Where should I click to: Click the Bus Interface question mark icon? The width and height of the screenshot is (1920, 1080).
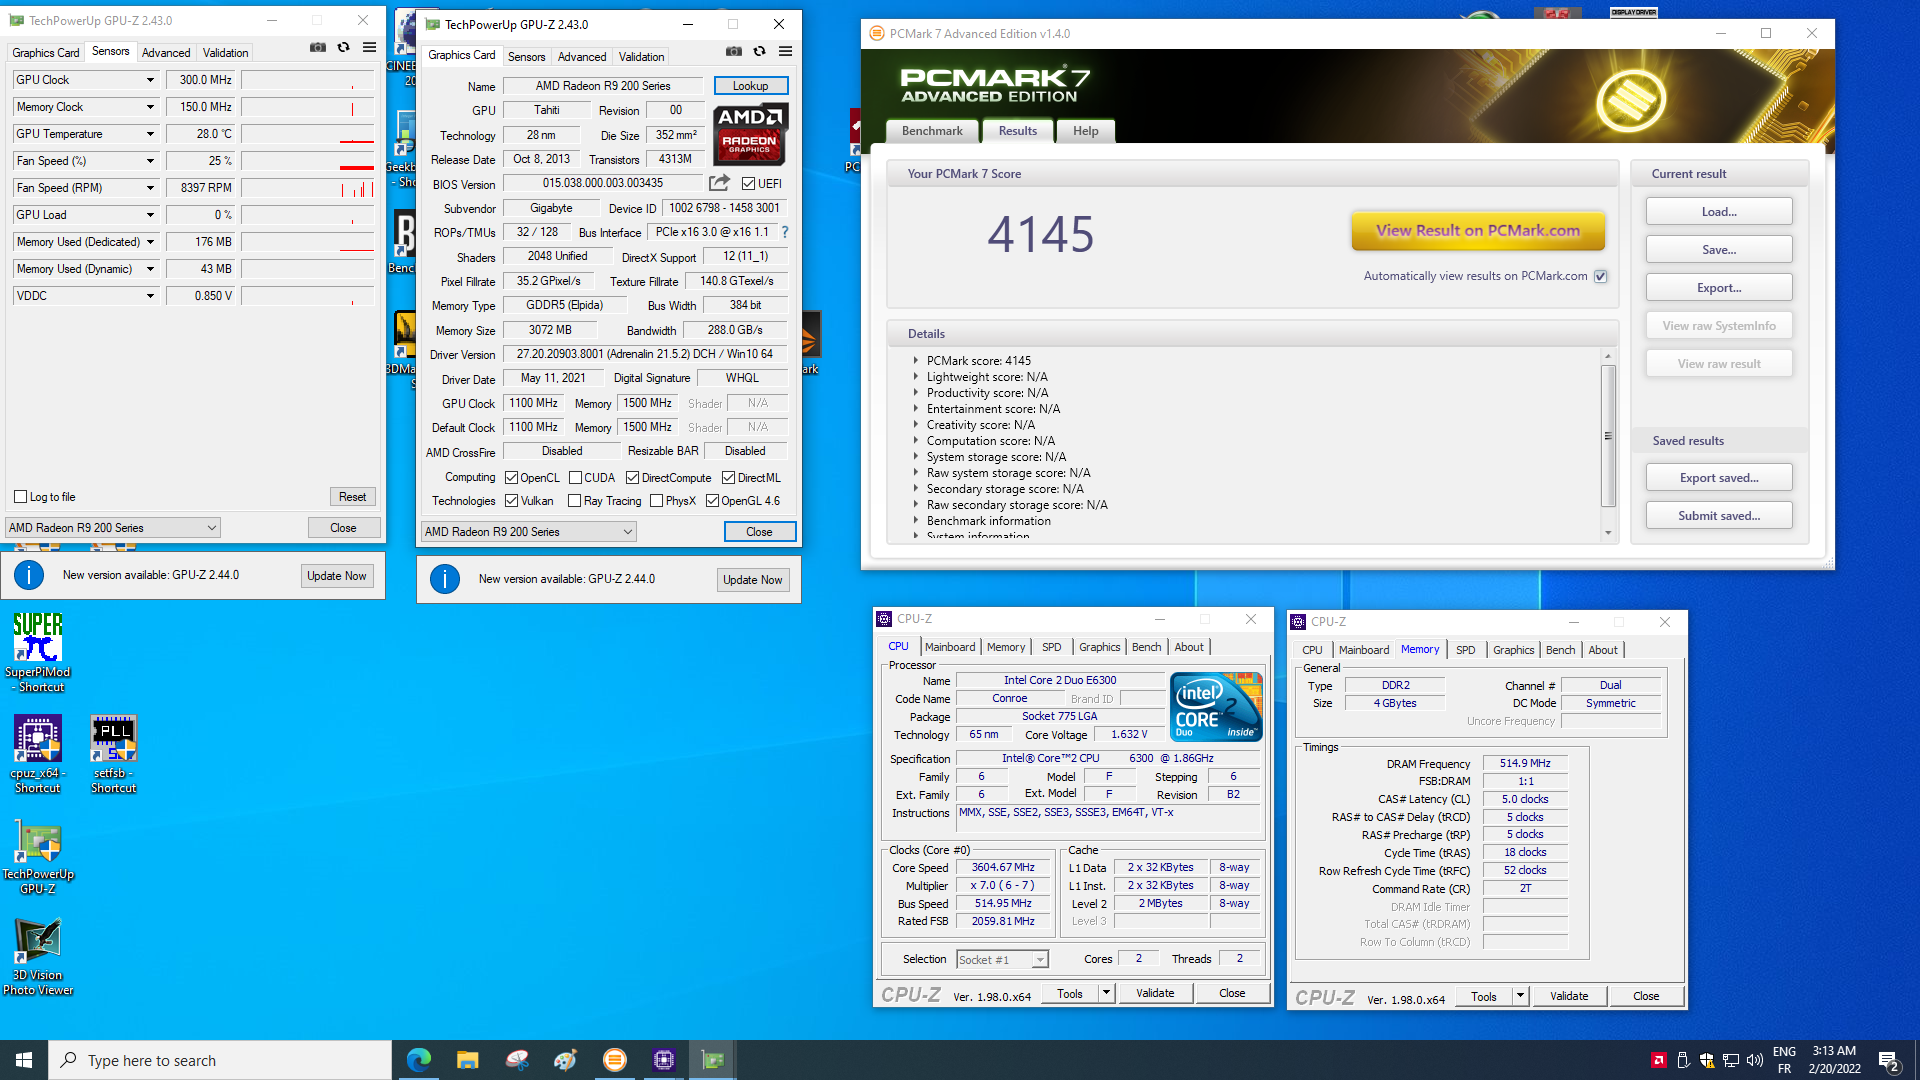coord(785,232)
